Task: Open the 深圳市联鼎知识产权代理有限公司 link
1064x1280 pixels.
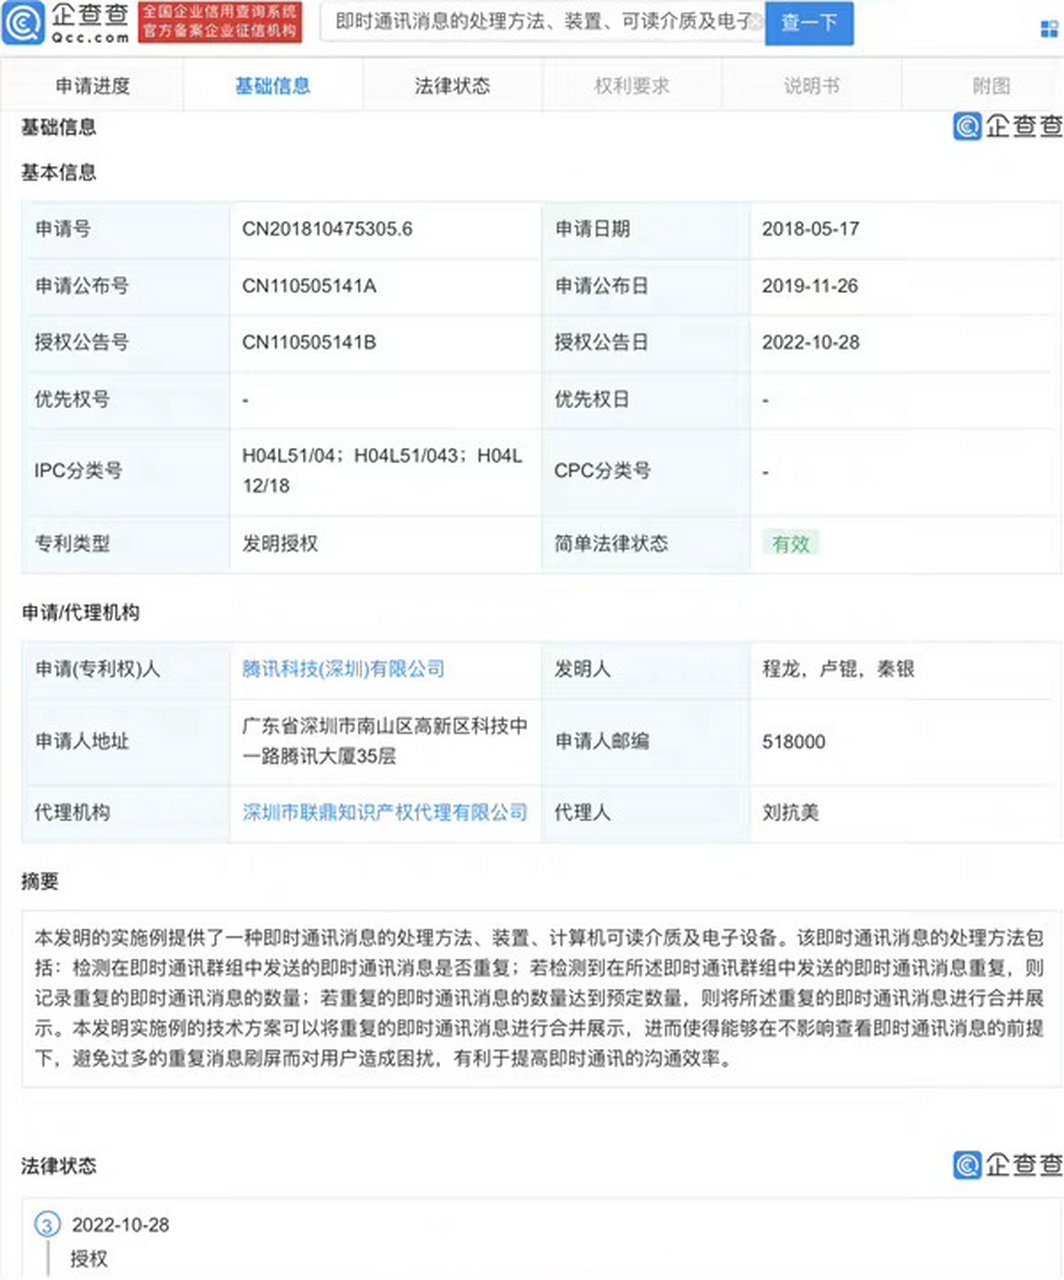Action: point(385,813)
